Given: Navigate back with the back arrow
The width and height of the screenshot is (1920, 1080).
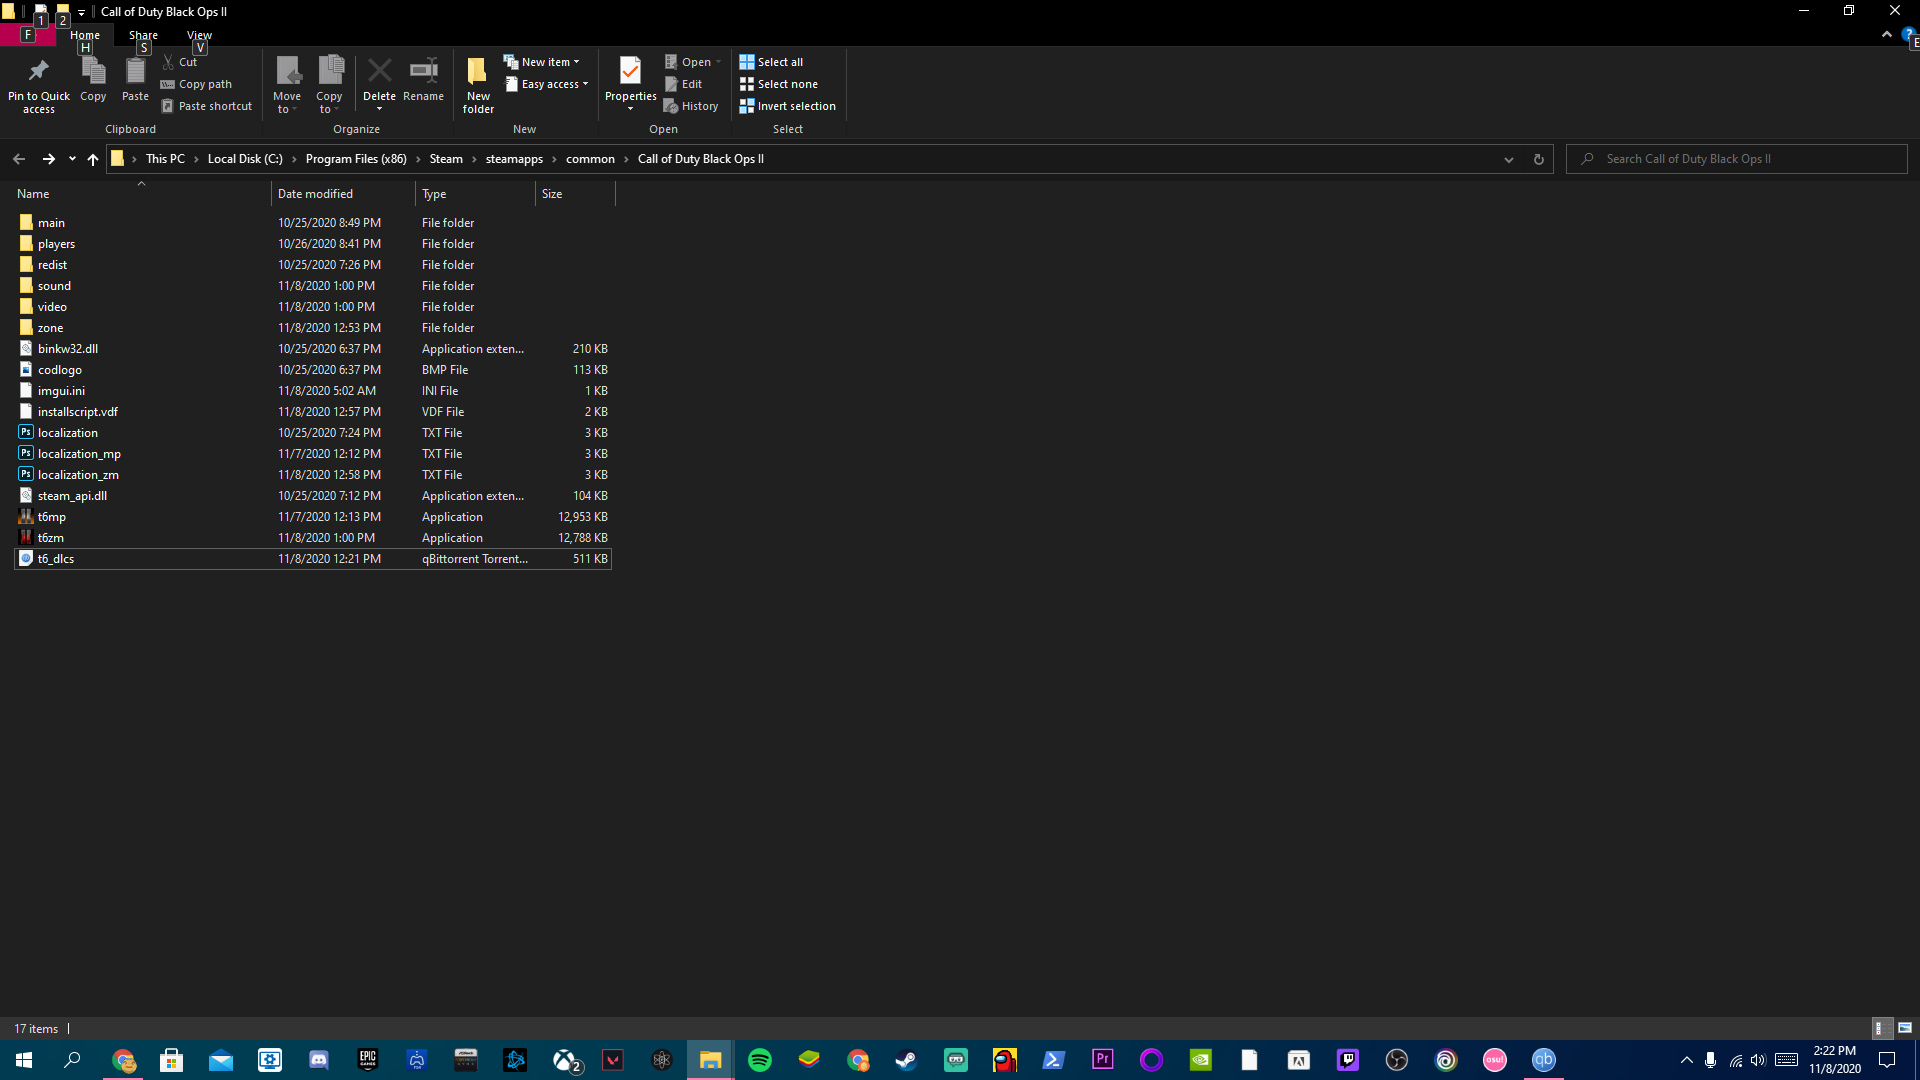Looking at the screenshot, I should tap(19, 159).
